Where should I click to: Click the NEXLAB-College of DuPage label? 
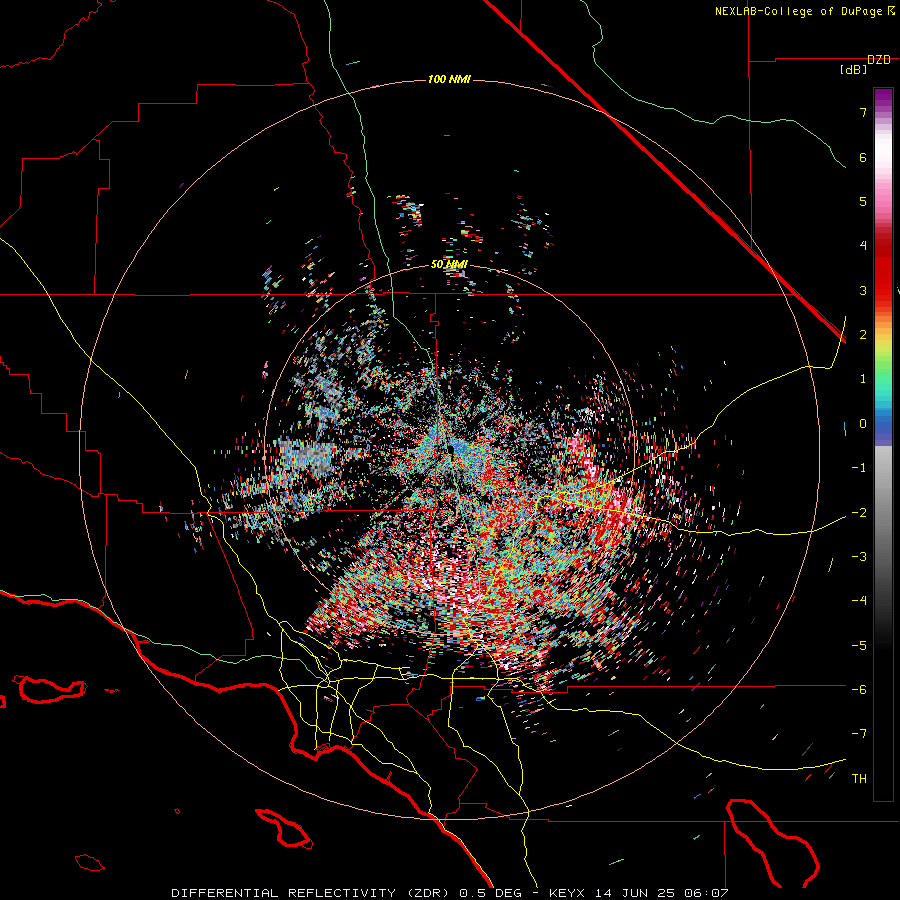pos(804,11)
